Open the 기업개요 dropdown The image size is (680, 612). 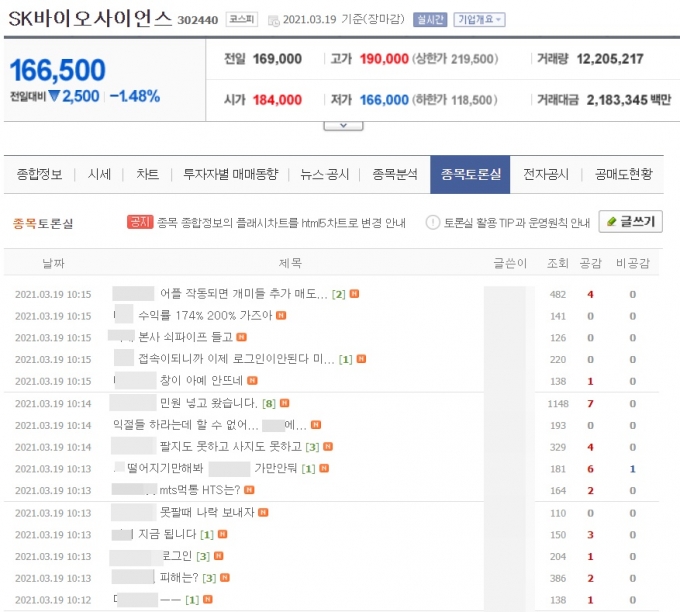[479, 19]
